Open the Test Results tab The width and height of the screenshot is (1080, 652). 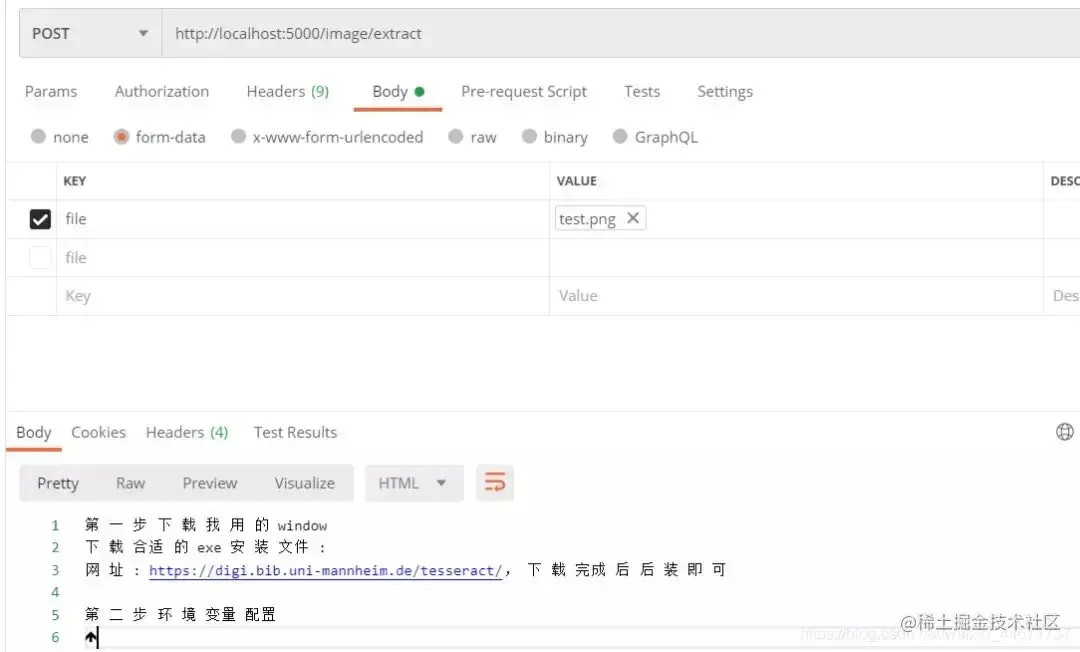295,432
